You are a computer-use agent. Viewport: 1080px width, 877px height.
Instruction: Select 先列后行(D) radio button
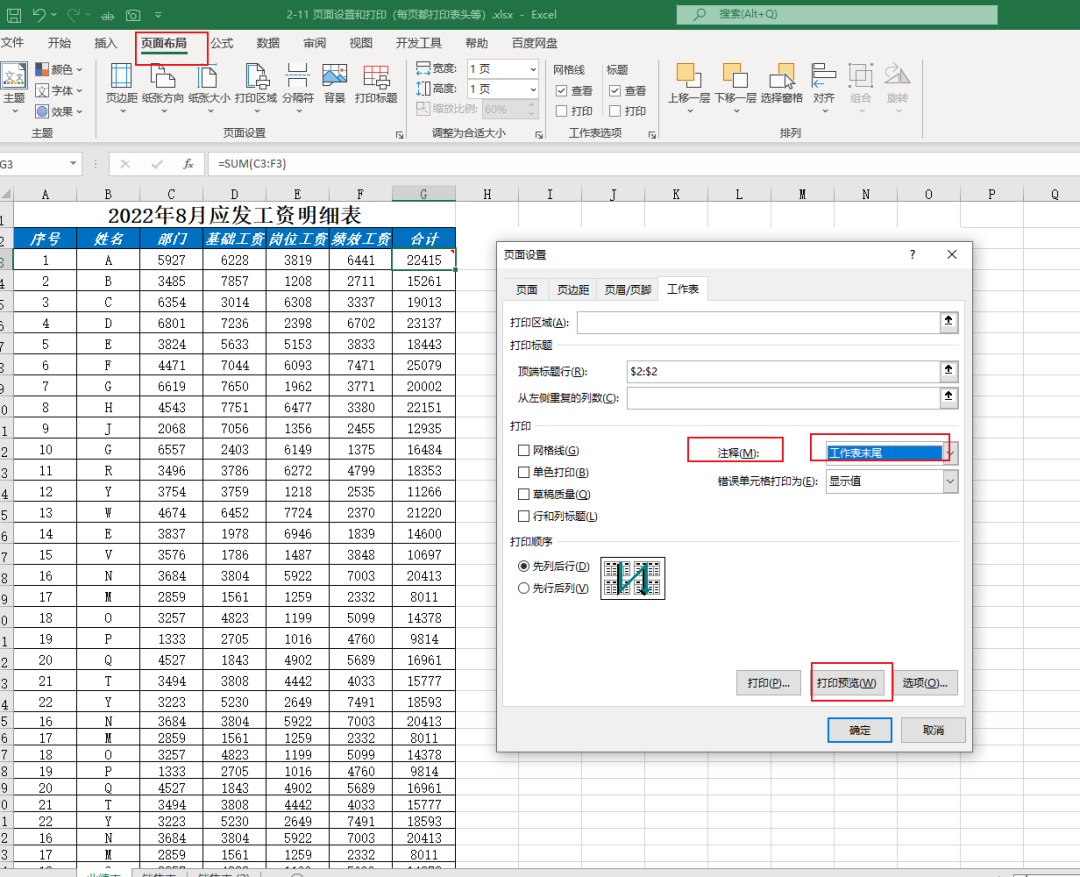coord(523,566)
